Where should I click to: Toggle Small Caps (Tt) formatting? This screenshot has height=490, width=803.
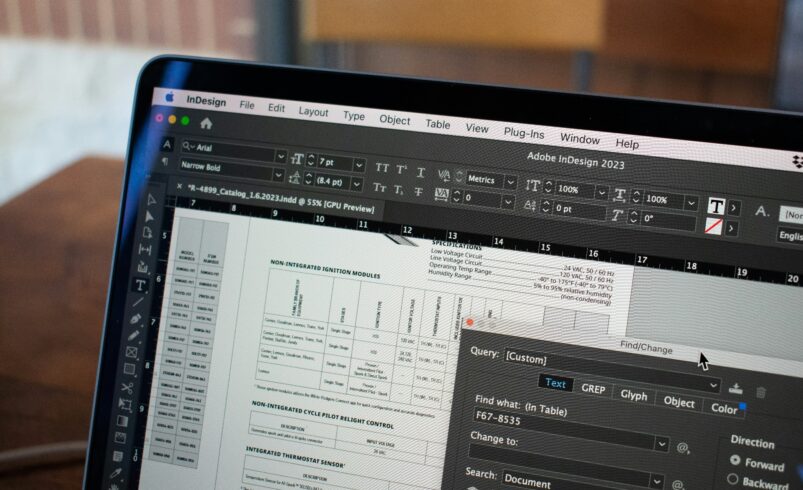tap(379, 187)
